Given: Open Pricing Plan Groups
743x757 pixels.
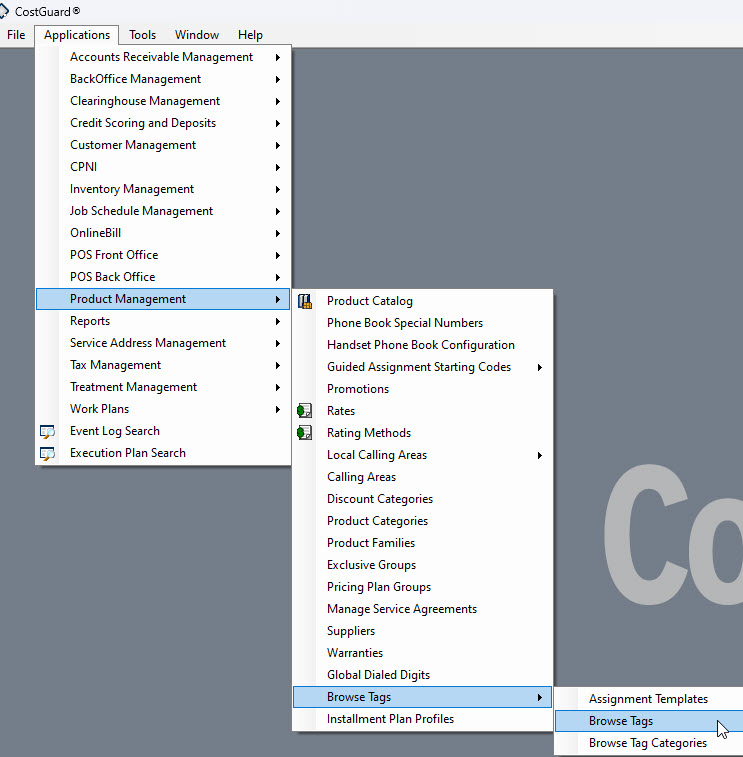Looking at the screenshot, I should (x=422, y=587).
